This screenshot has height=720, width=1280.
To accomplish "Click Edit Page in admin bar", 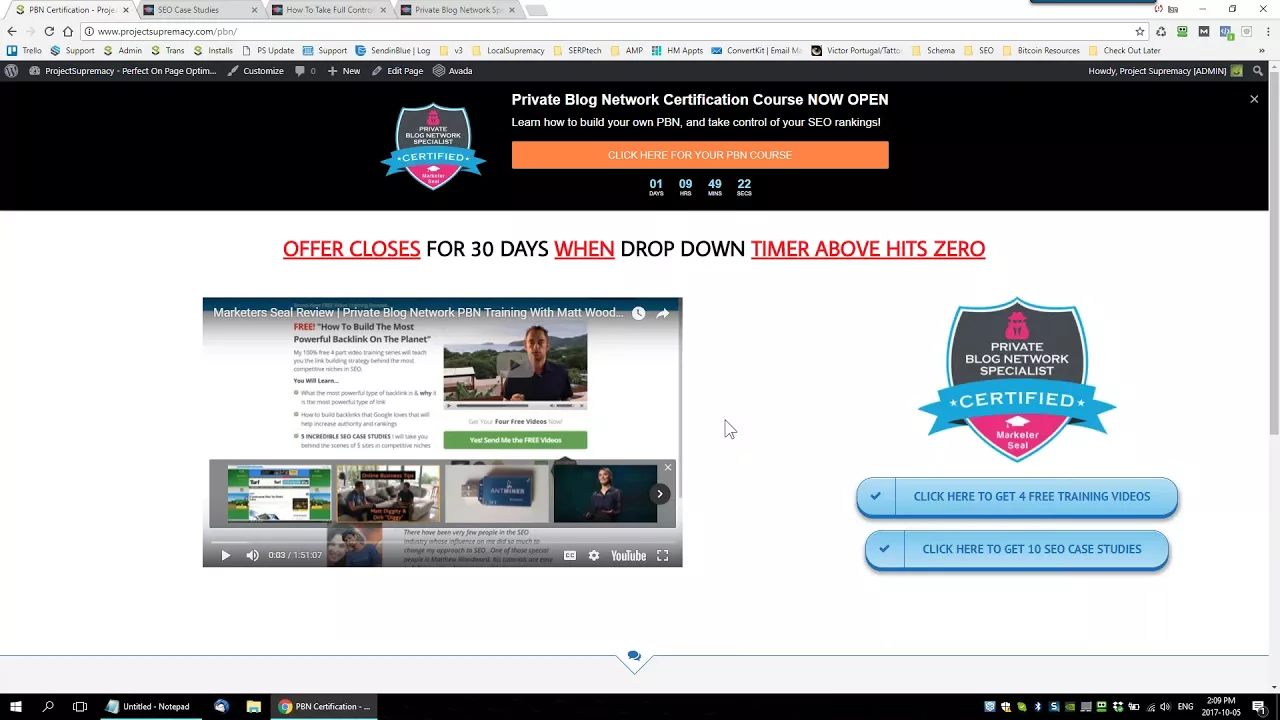I will coord(397,71).
